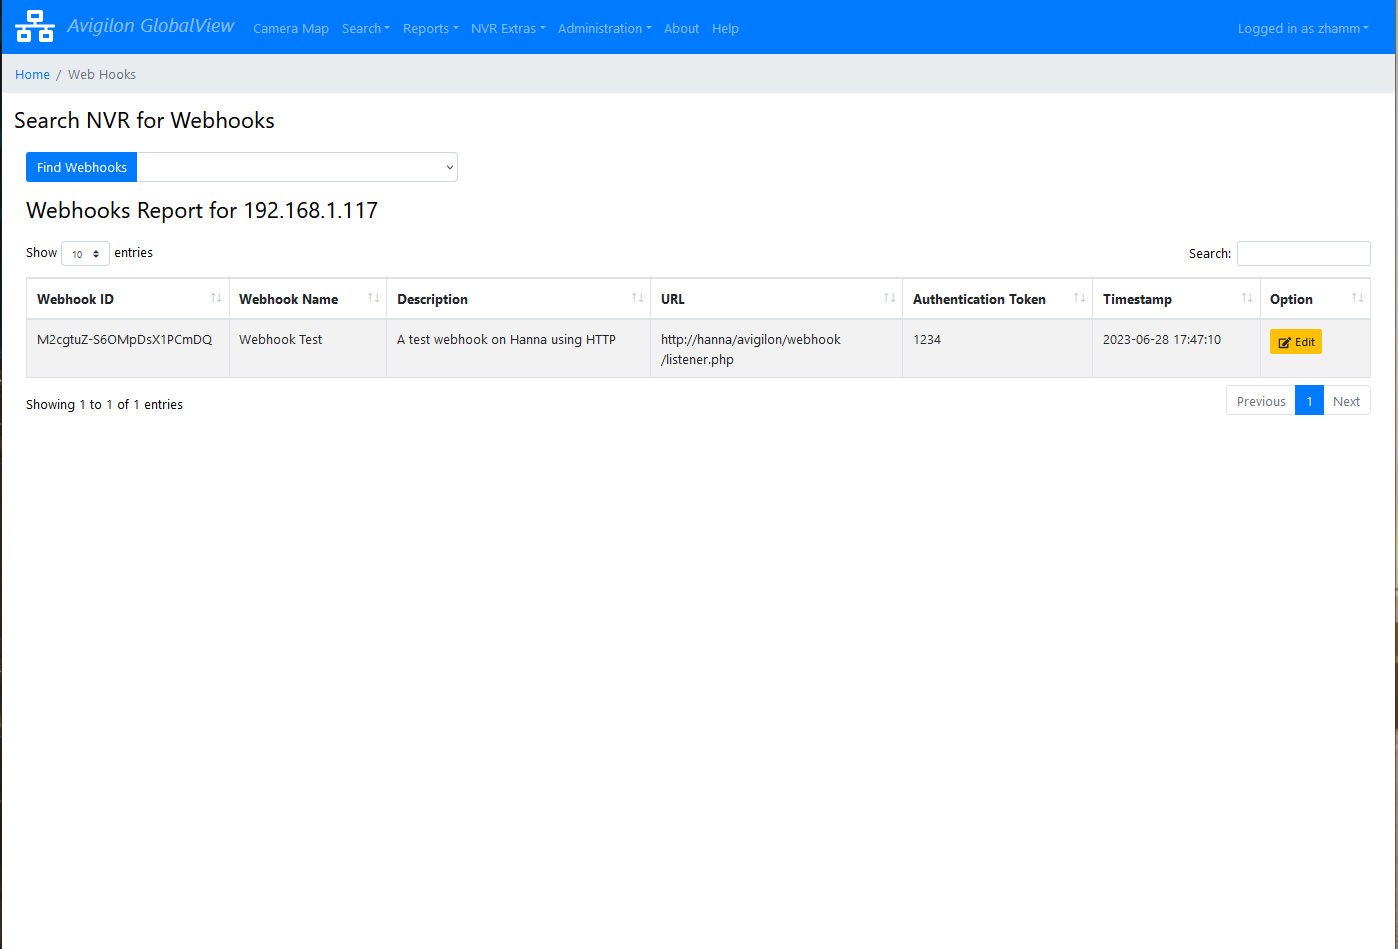Sort by Description column arrows

(x=637, y=298)
